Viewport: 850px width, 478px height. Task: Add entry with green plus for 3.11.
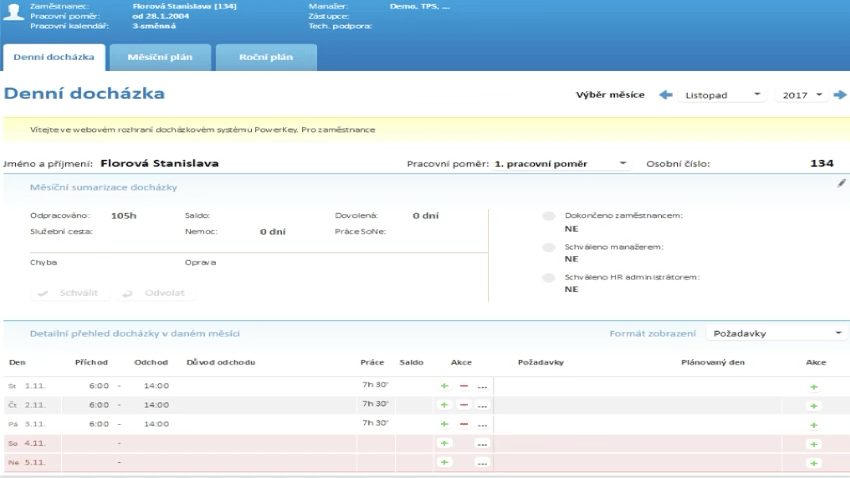[x=445, y=424]
